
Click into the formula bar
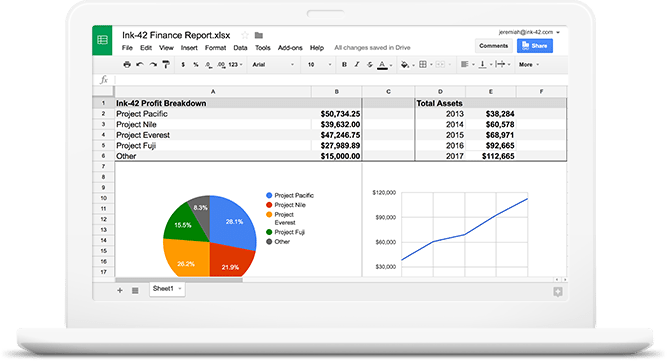tap(340, 80)
